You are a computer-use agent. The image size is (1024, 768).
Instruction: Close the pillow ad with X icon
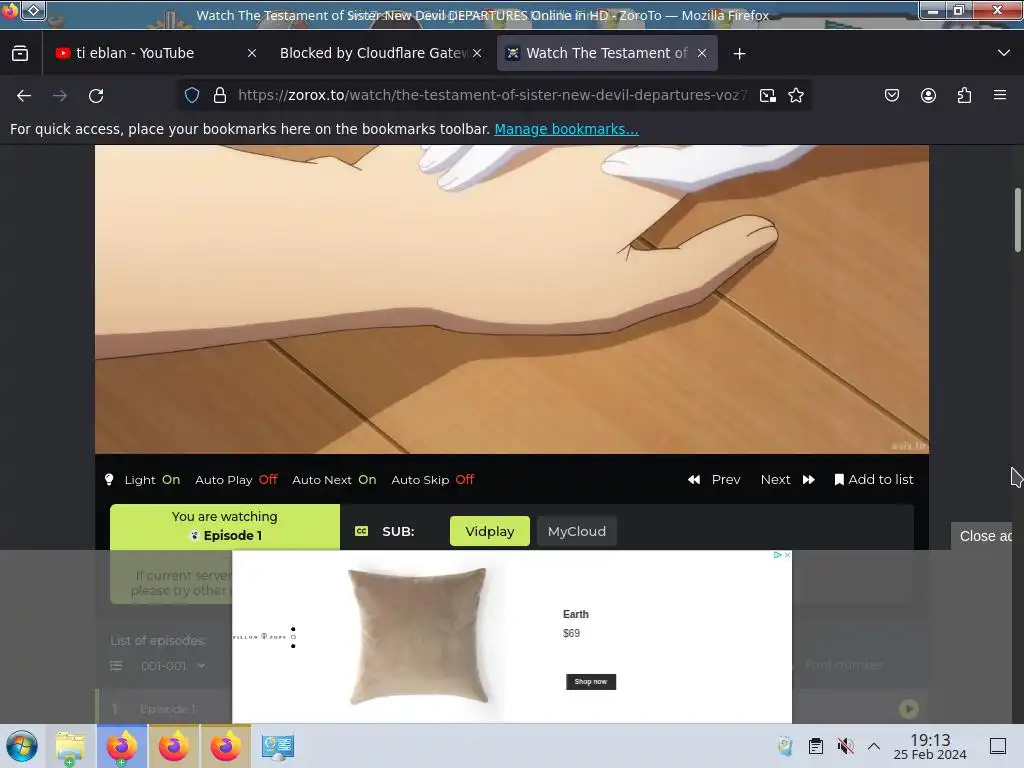[x=788, y=555]
